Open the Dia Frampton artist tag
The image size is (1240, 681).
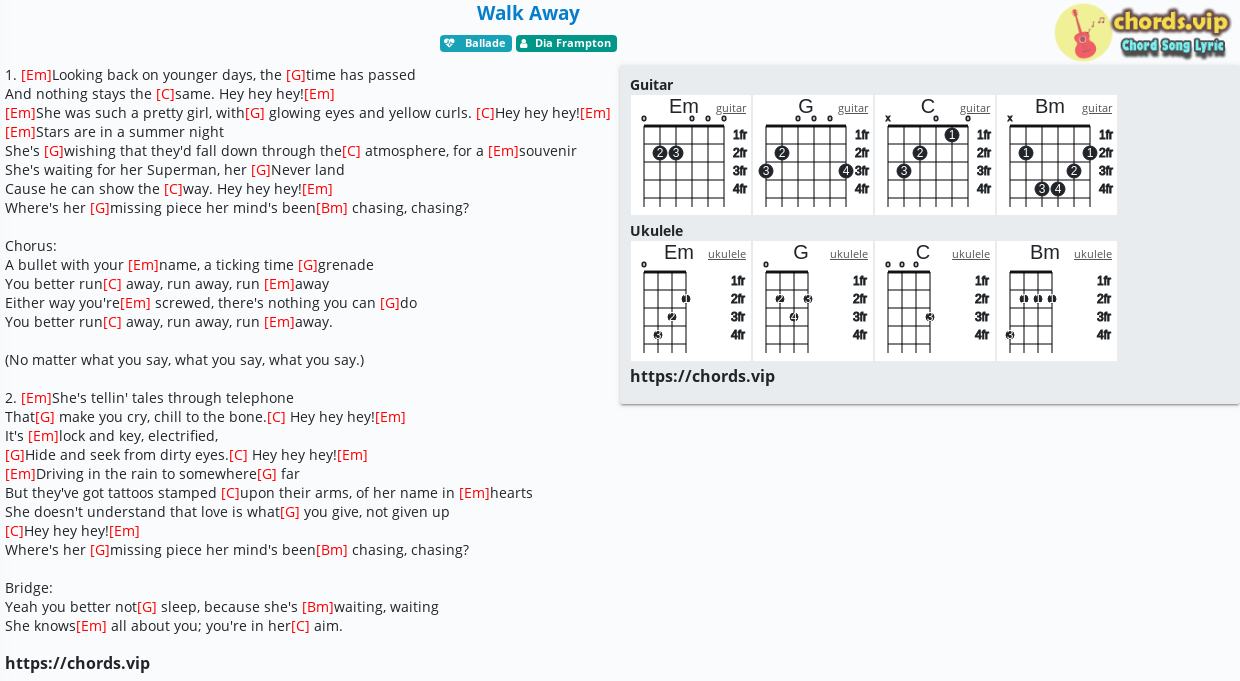point(566,43)
